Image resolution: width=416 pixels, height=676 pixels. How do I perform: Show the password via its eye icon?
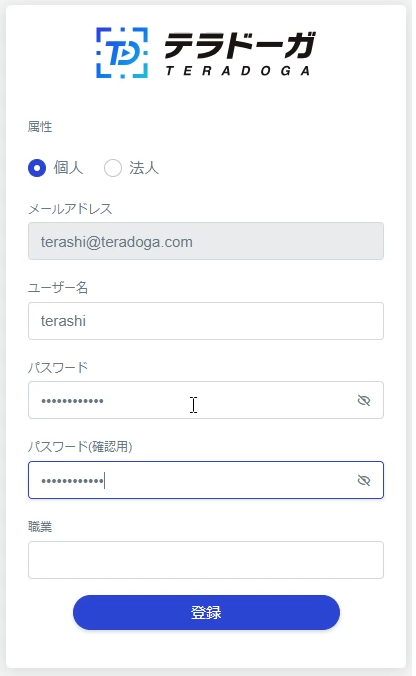tap(364, 401)
